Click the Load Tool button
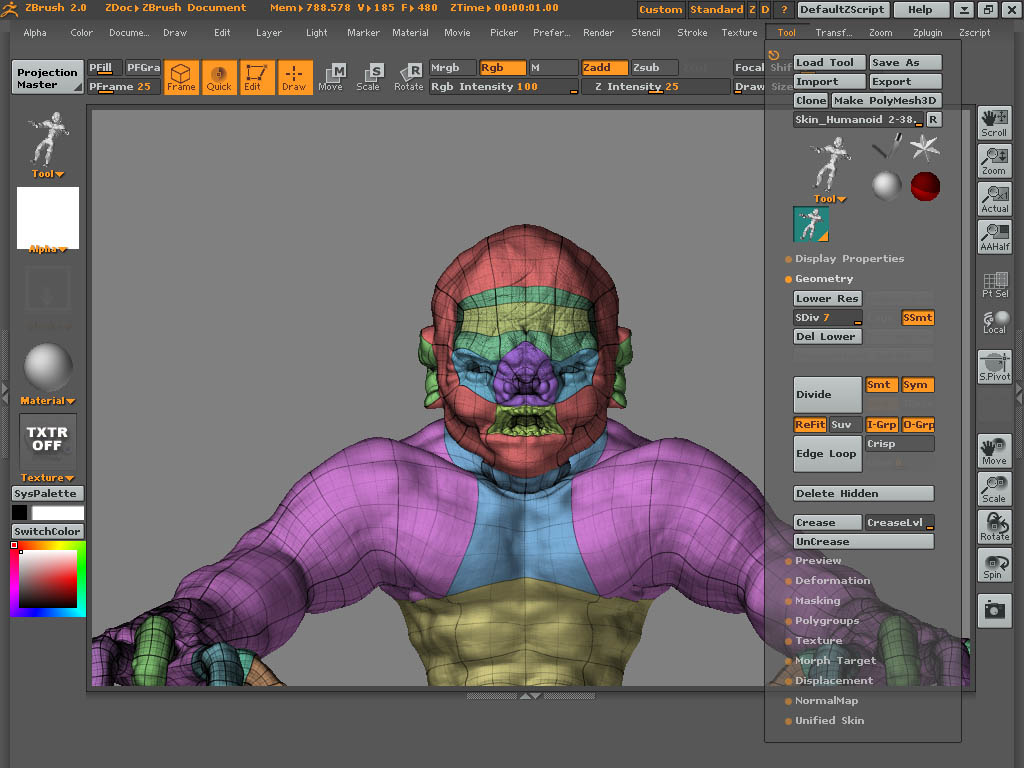The image size is (1024, 768). click(829, 63)
